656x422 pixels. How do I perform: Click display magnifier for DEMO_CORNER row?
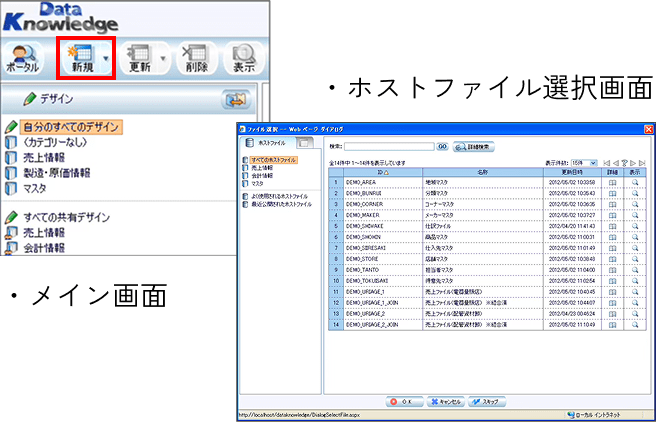pos(635,205)
